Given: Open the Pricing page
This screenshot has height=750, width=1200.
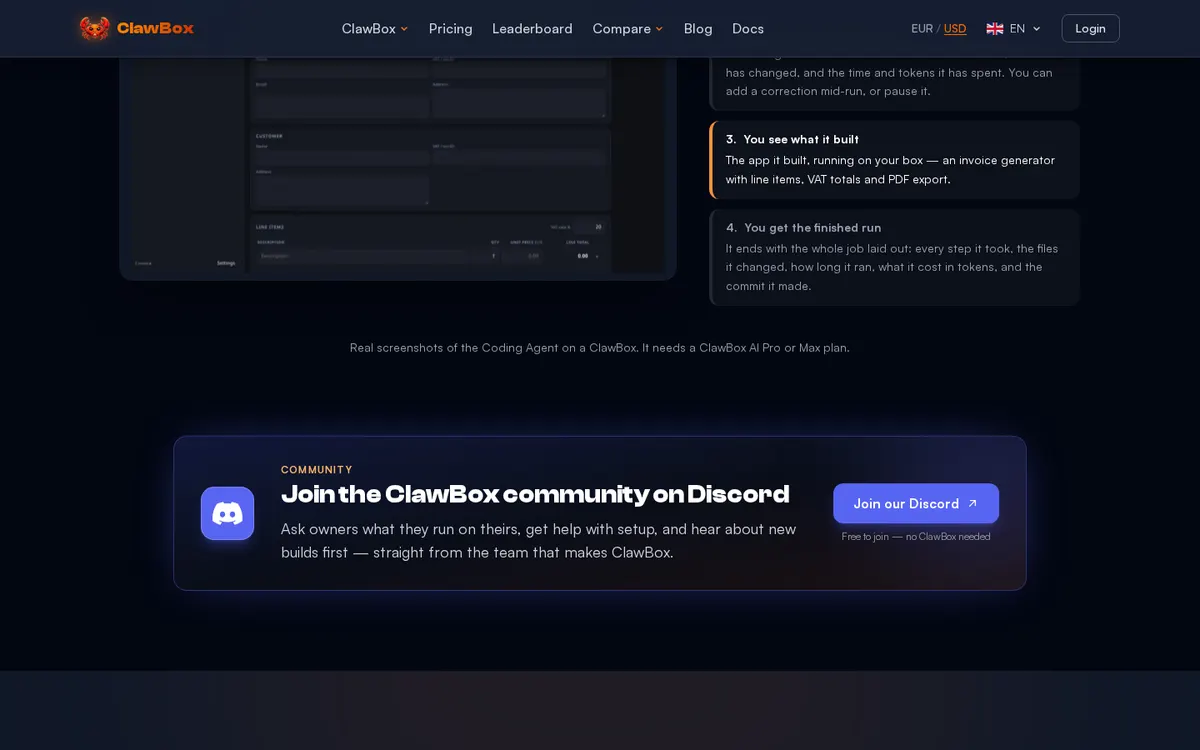Looking at the screenshot, I should [x=450, y=28].
